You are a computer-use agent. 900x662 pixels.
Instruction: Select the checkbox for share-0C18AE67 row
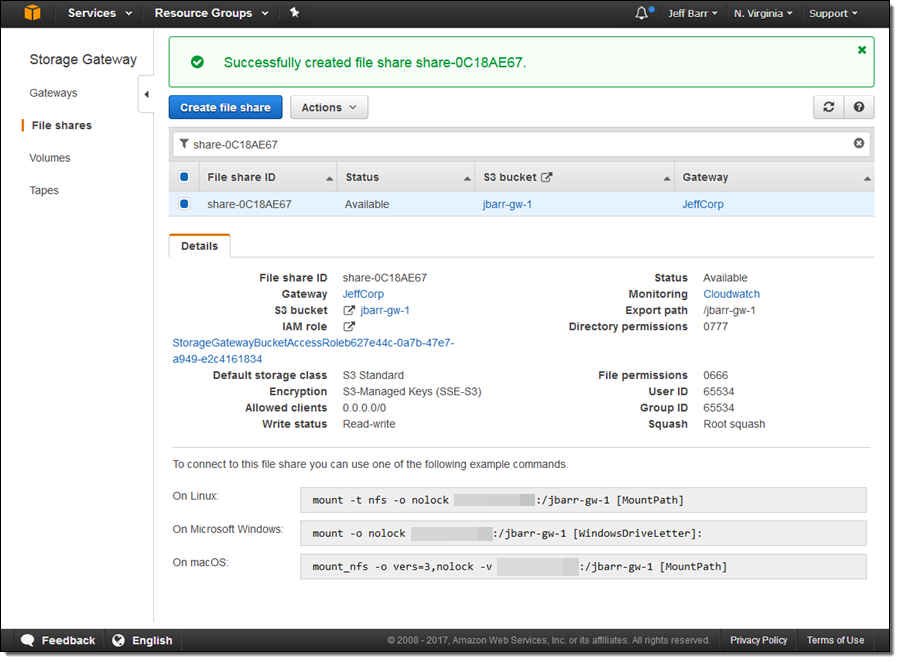tap(183, 203)
